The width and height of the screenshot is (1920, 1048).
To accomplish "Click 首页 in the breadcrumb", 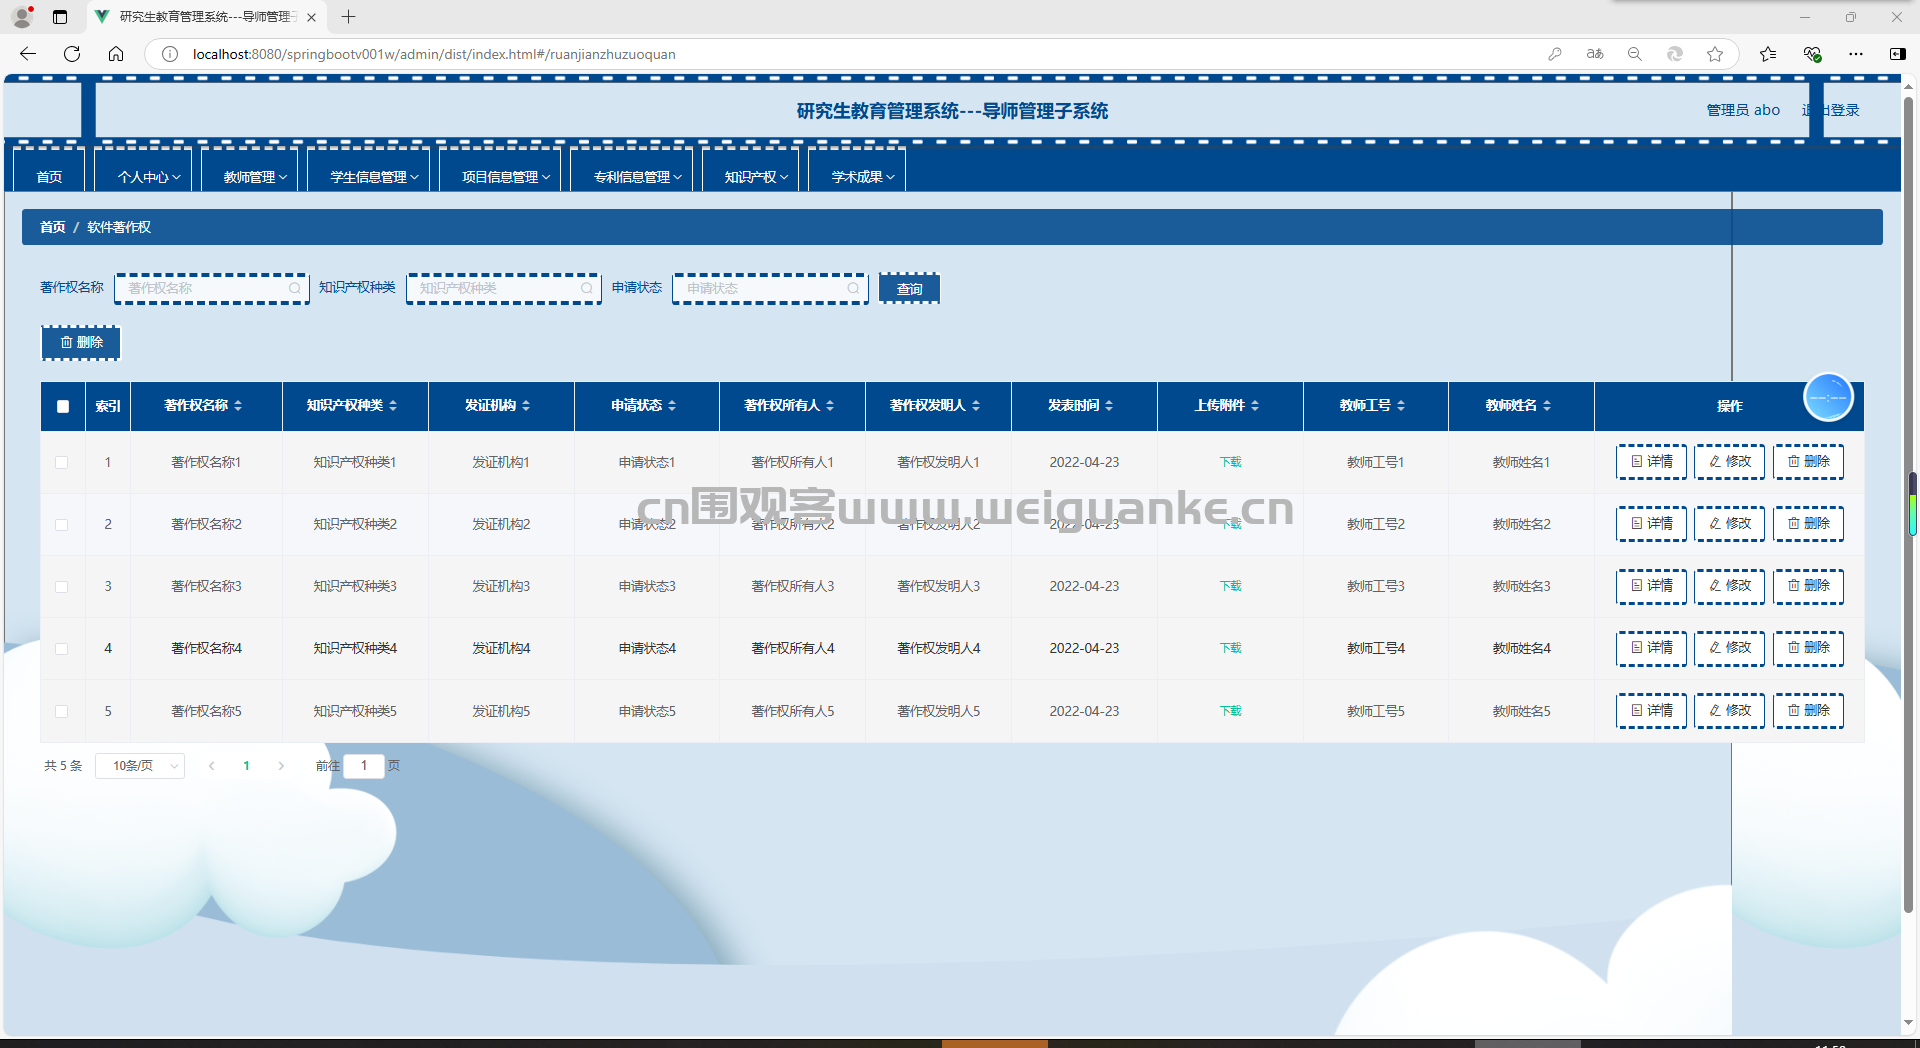I will click(53, 227).
